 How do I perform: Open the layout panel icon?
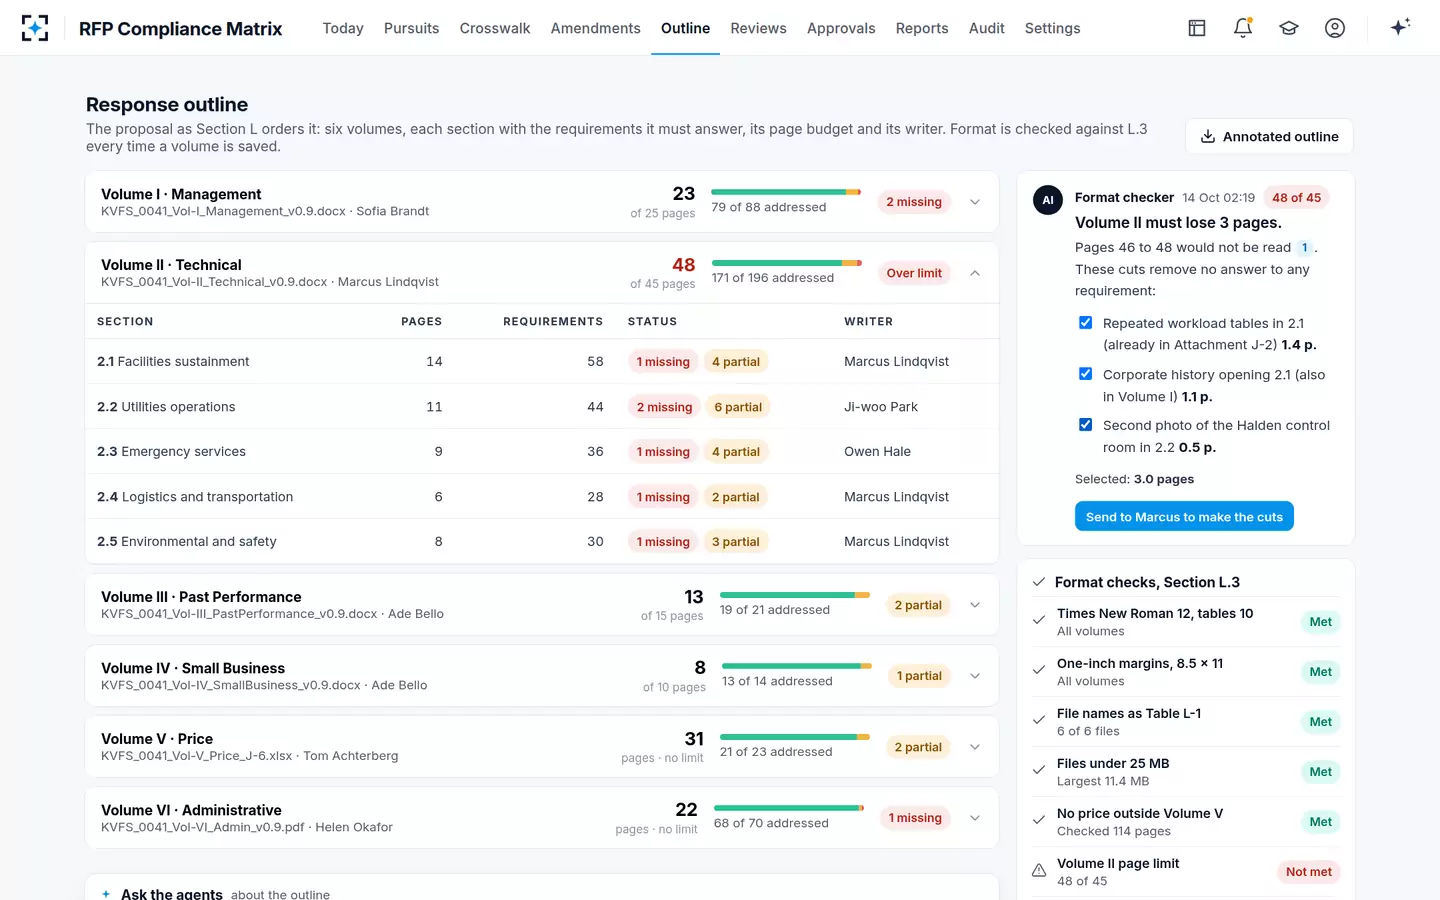[1197, 28]
